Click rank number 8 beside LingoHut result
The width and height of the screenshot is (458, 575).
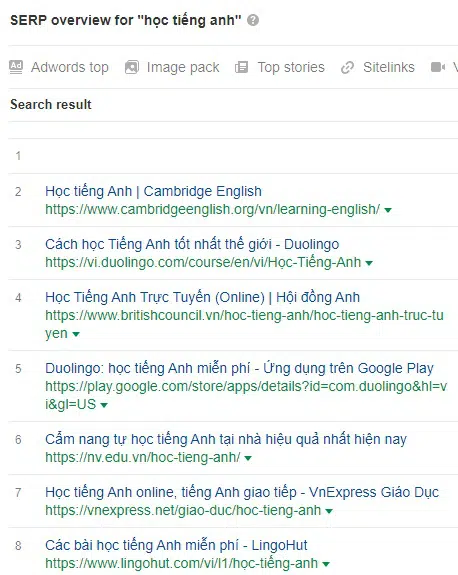tap(18, 546)
